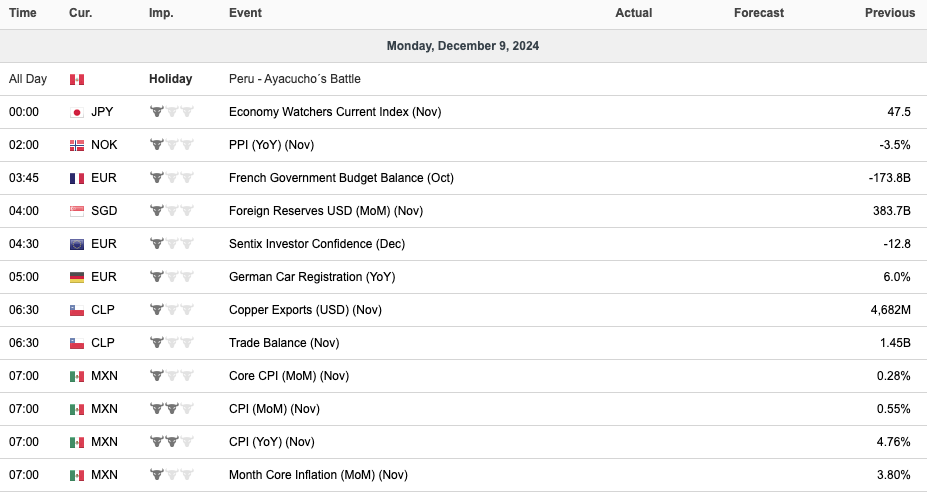Click the Norway flag beside NOK
The height and width of the screenshot is (494, 927).
[77, 145]
